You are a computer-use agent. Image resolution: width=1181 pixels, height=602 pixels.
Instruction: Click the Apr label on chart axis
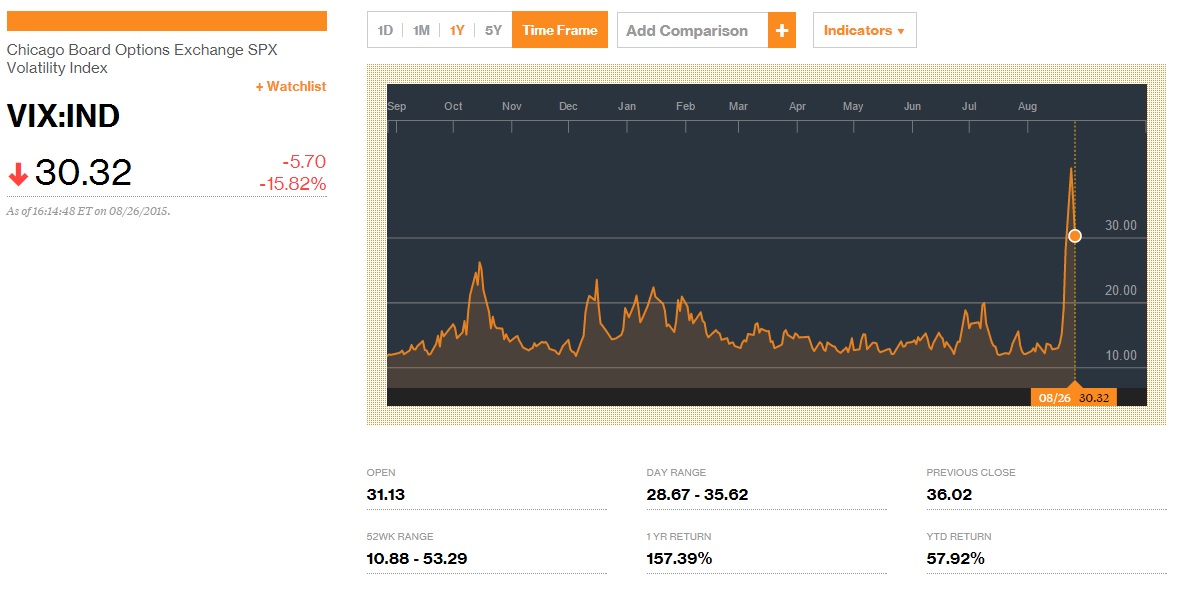[x=797, y=106]
